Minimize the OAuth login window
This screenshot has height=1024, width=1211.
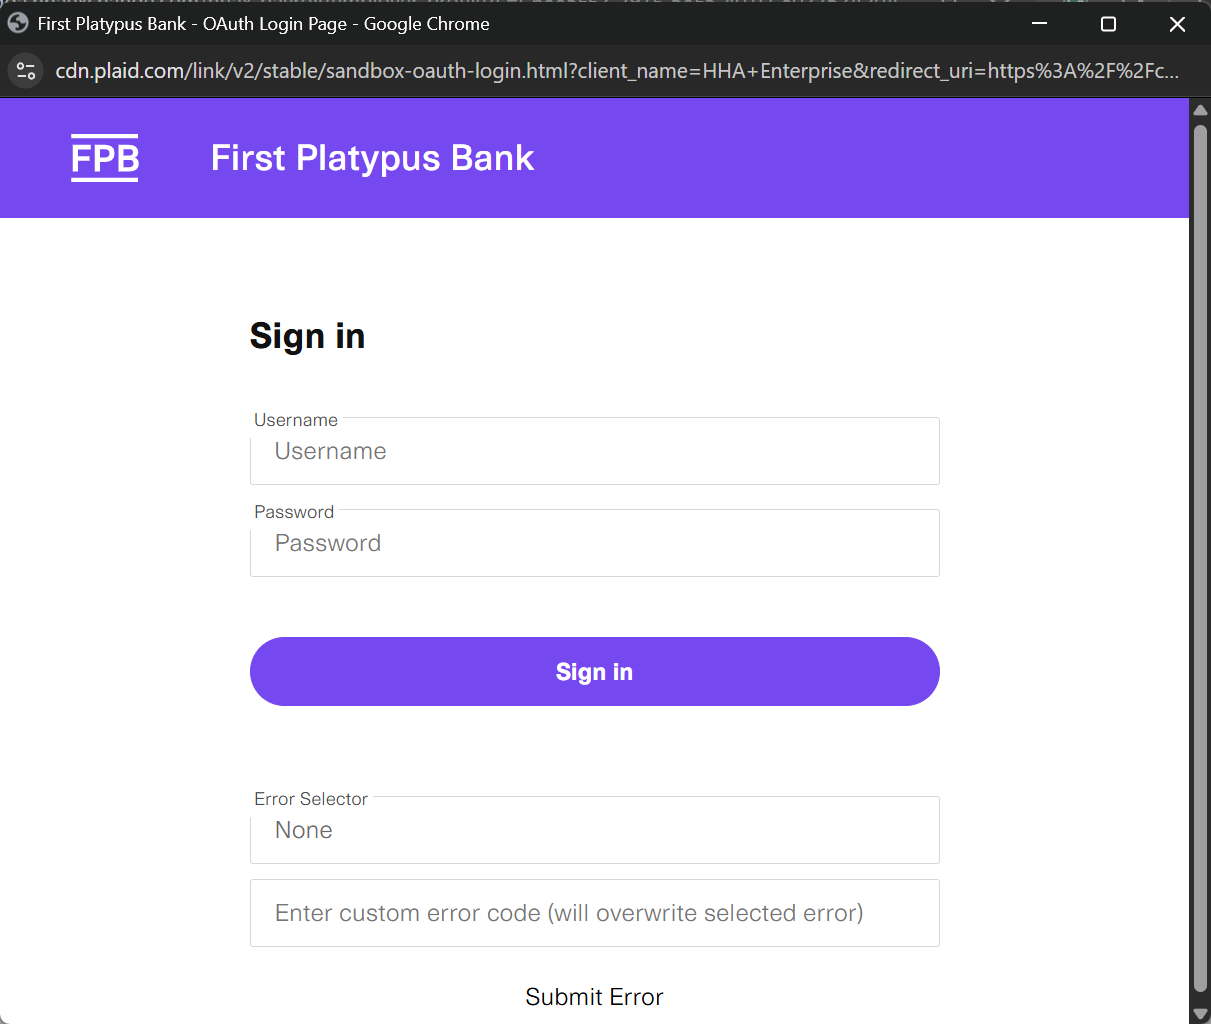1039,24
